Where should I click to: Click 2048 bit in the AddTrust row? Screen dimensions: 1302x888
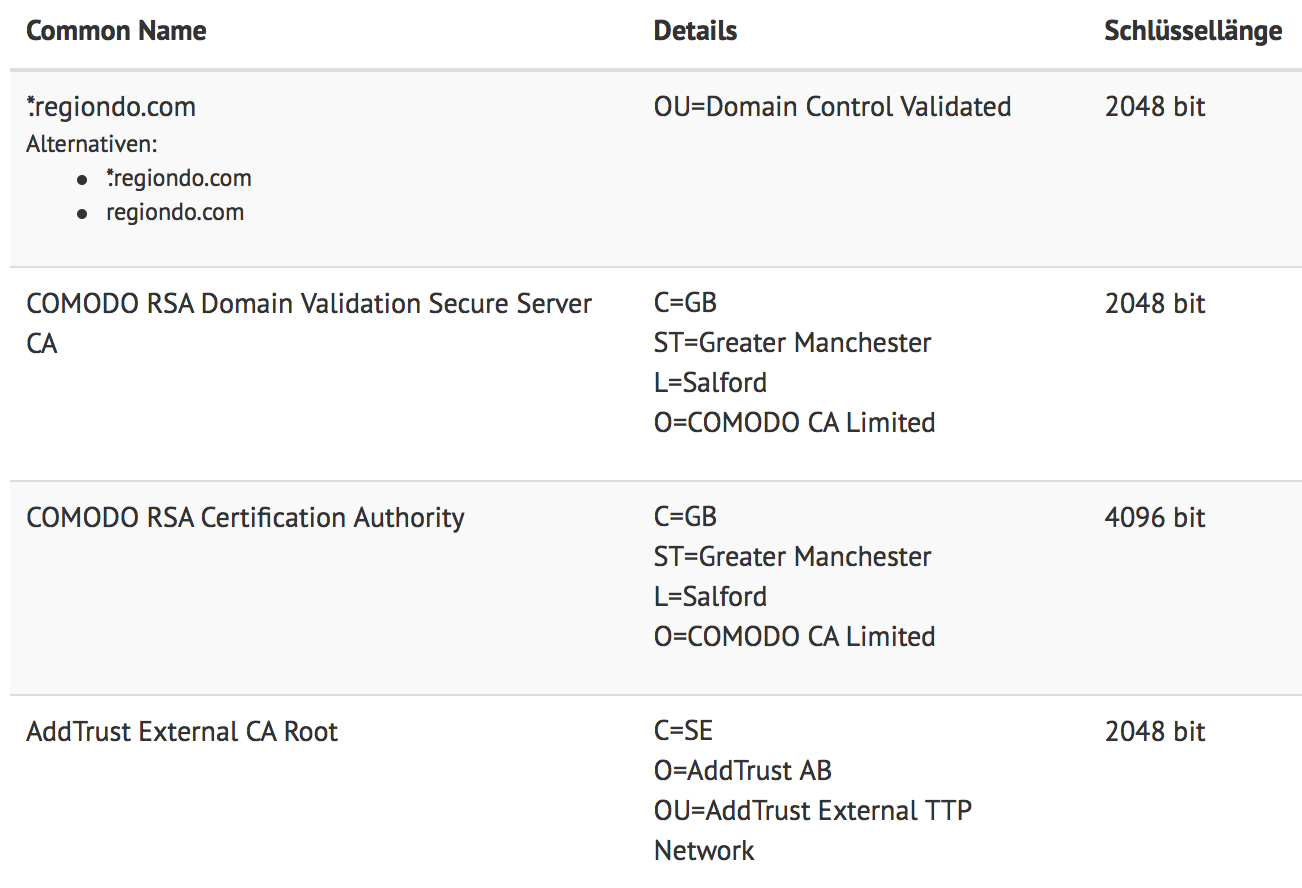pos(1155,732)
